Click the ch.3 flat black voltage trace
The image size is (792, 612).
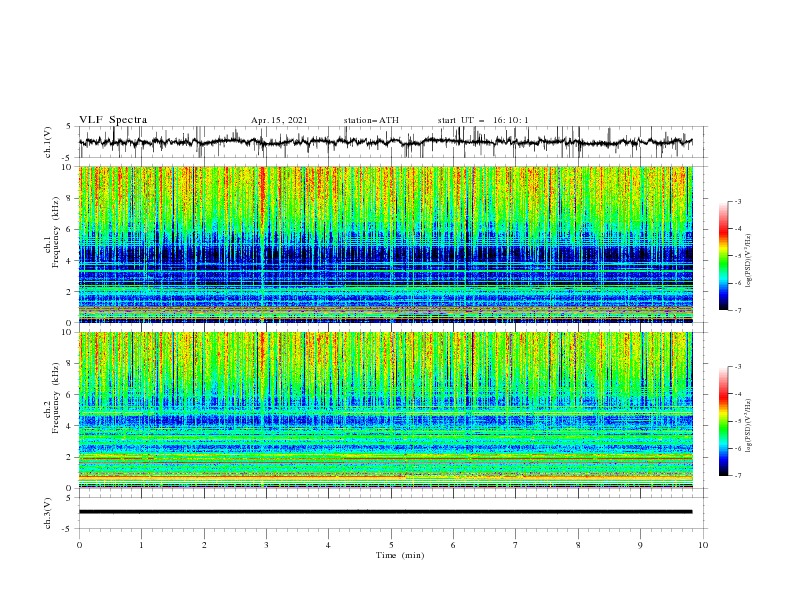coord(385,512)
